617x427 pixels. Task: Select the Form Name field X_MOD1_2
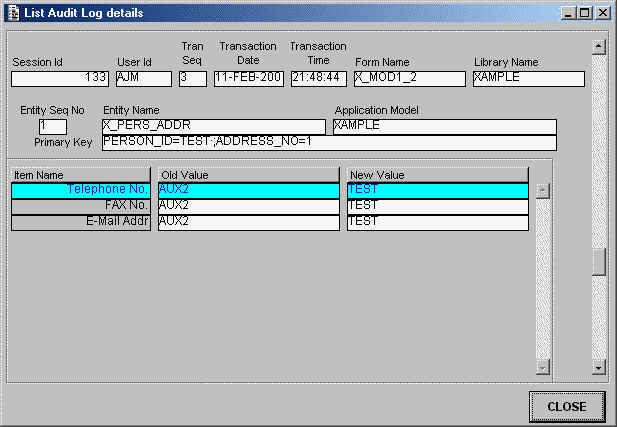(409, 78)
